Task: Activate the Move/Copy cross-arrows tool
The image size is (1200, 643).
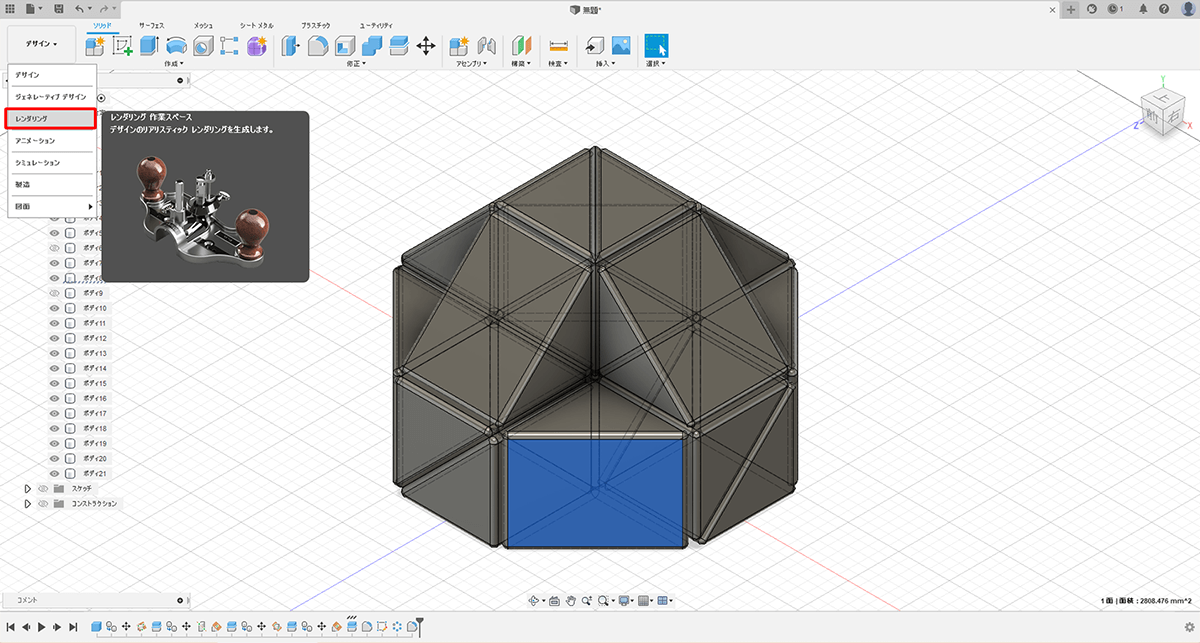Action: [x=425, y=45]
